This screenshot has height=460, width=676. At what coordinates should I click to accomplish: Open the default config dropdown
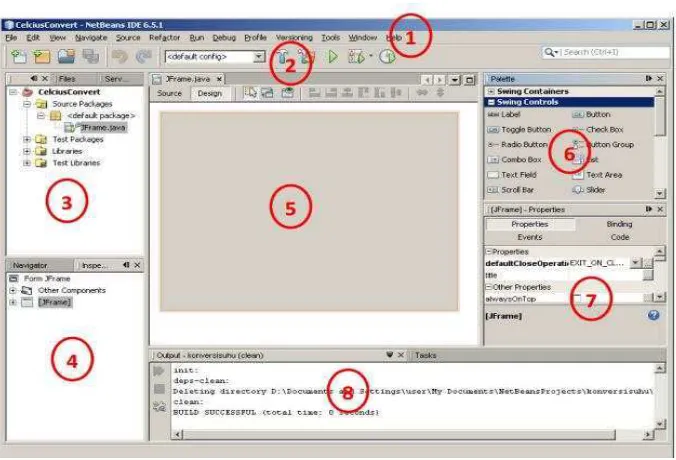tap(259, 56)
